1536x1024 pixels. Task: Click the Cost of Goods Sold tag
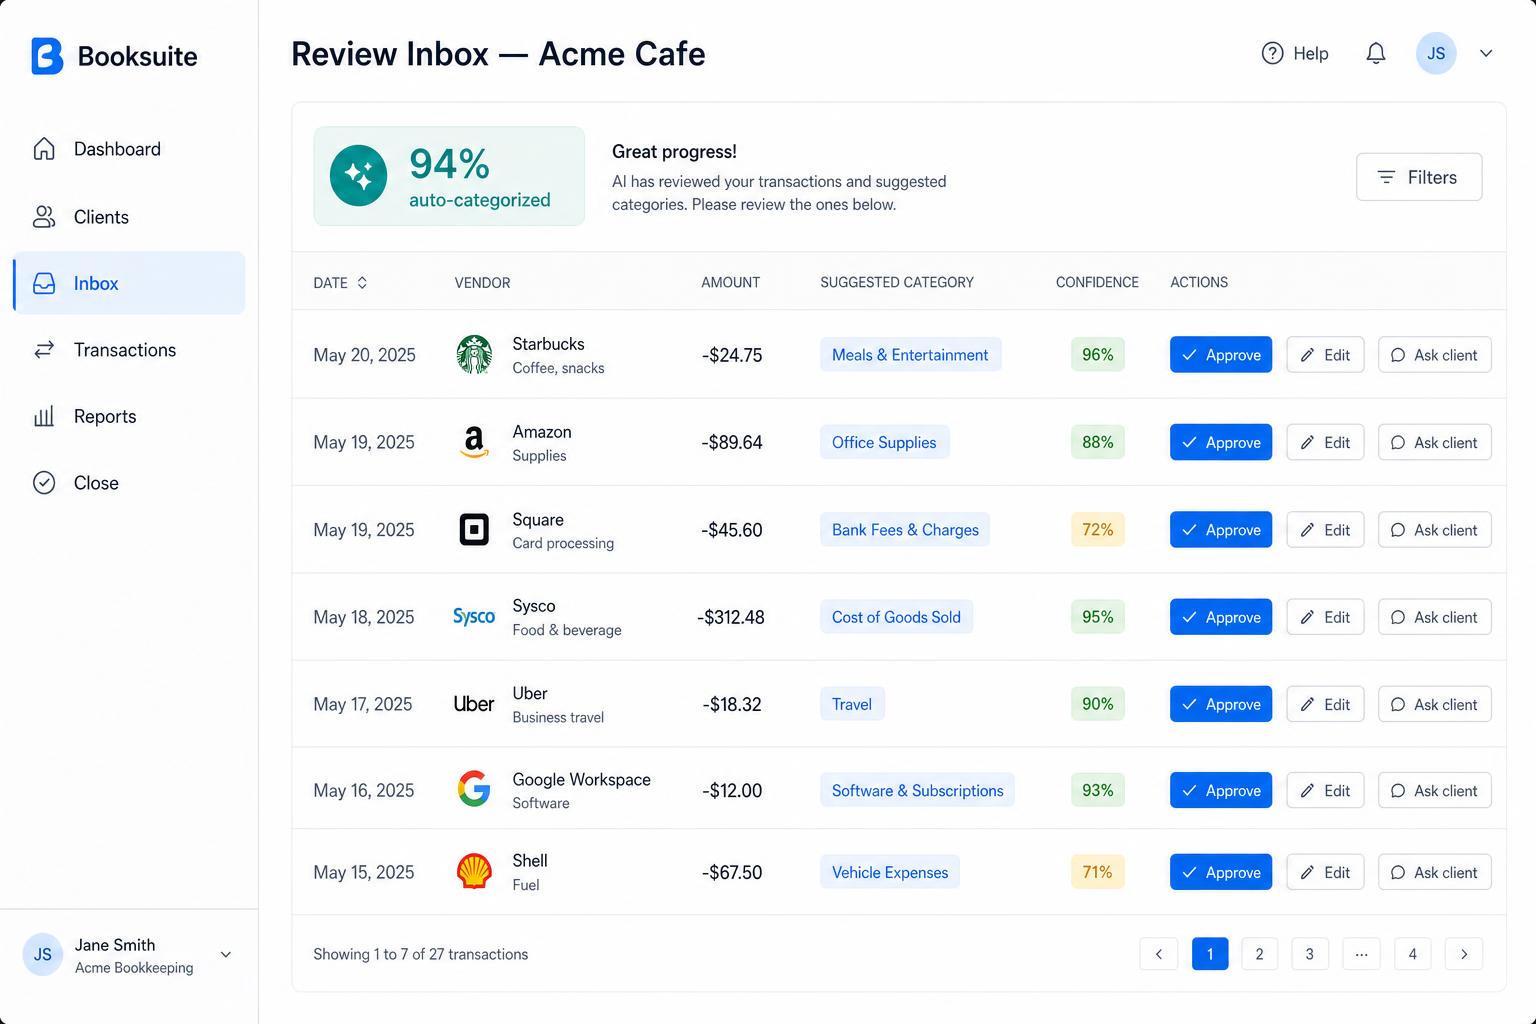tap(896, 617)
